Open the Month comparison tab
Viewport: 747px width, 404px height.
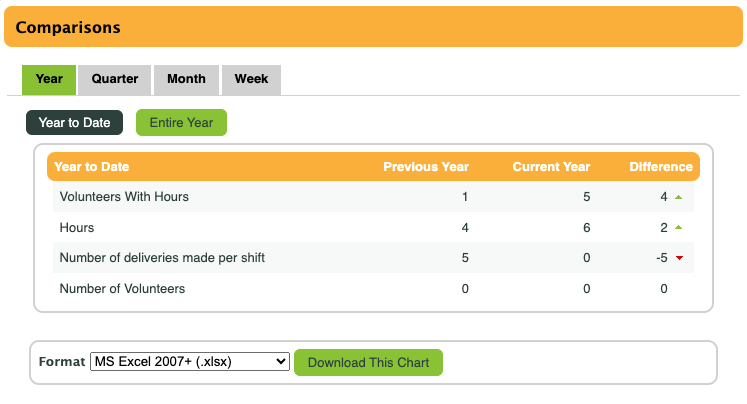point(187,79)
